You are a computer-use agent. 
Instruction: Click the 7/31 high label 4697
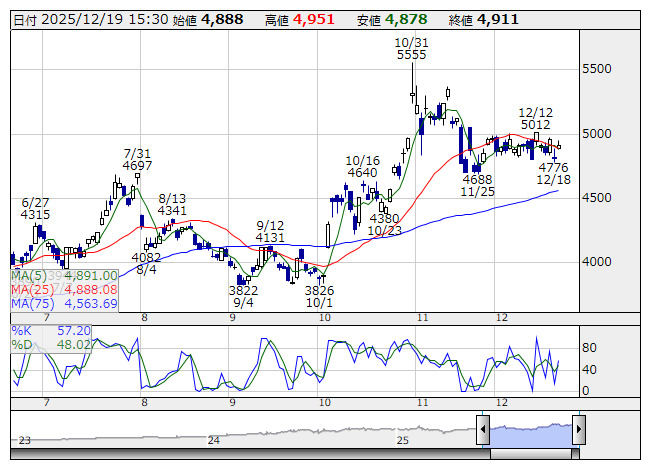pyautogui.click(x=137, y=165)
